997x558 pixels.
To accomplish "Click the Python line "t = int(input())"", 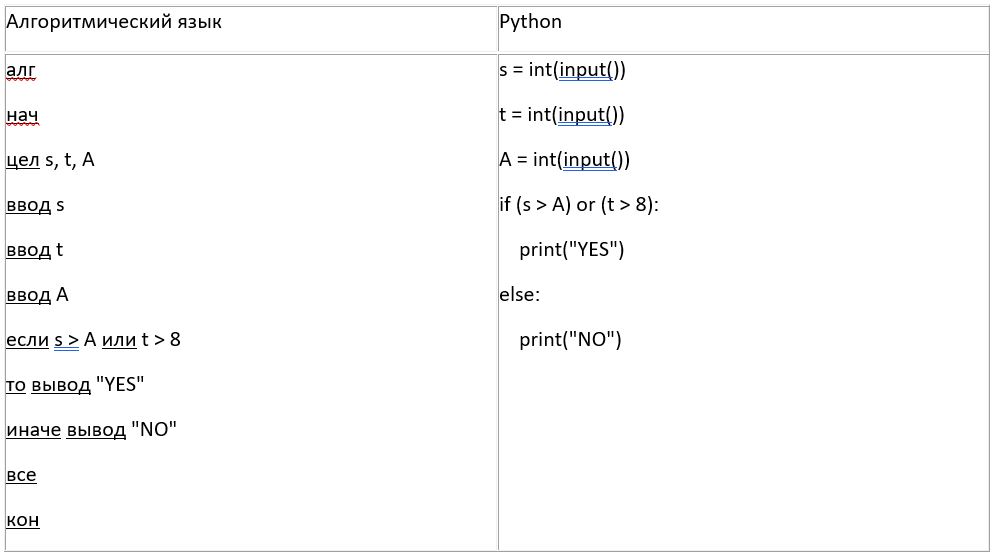I will (562, 115).
